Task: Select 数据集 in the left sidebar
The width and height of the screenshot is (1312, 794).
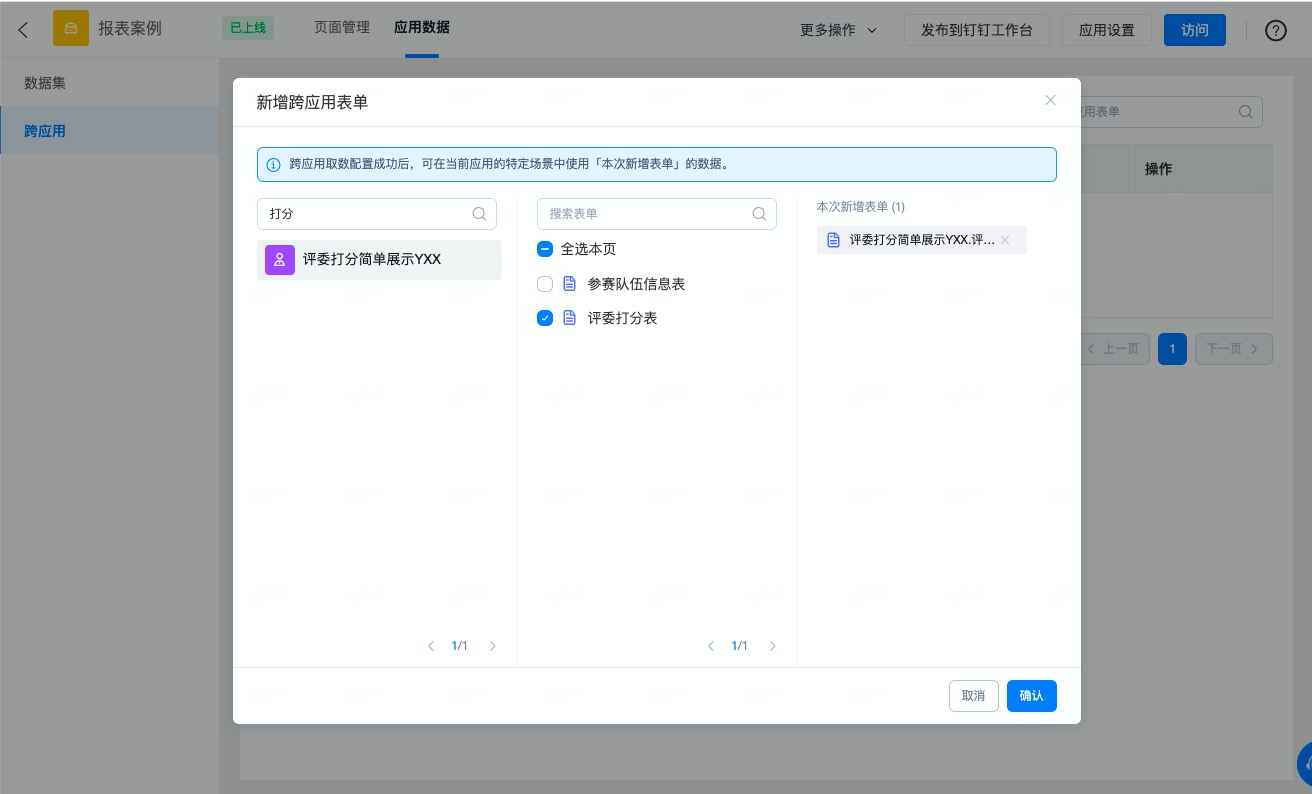Action: tap(45, 83)
